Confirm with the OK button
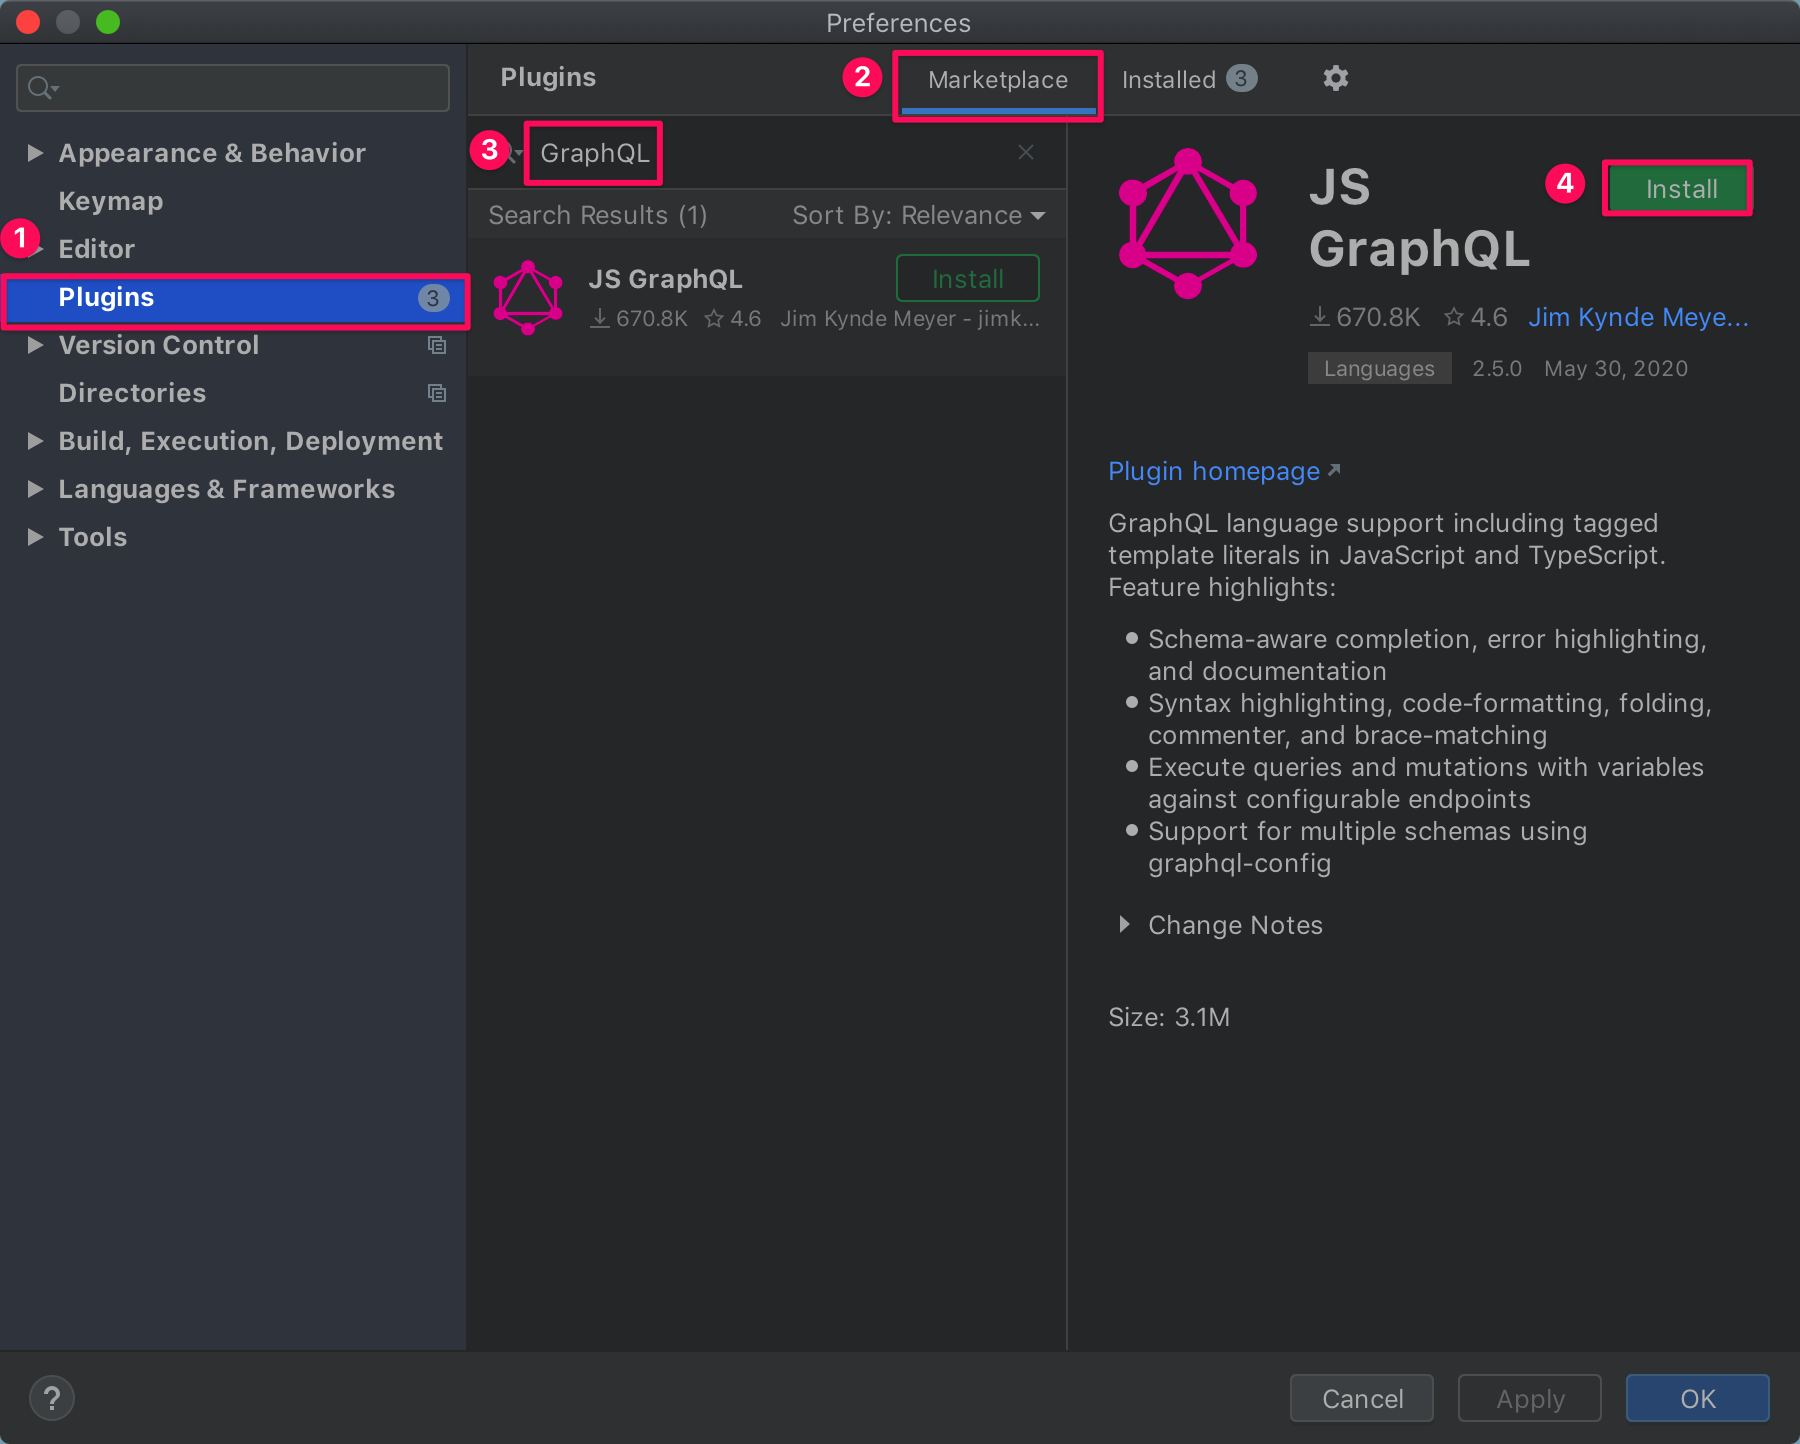 coord(1698,1398)
